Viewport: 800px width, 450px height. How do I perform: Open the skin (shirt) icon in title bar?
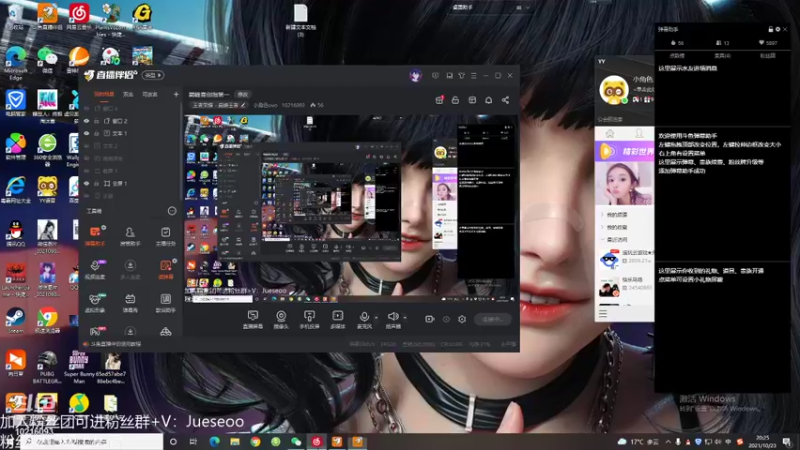coord(461,76)
